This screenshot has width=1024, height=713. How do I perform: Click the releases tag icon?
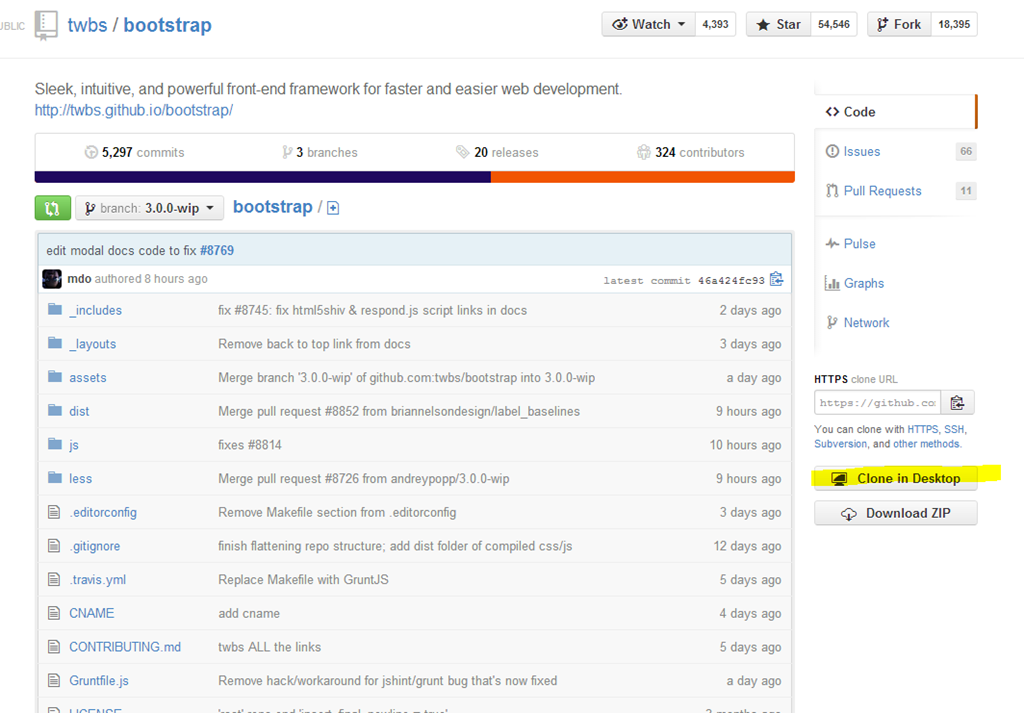462,152
